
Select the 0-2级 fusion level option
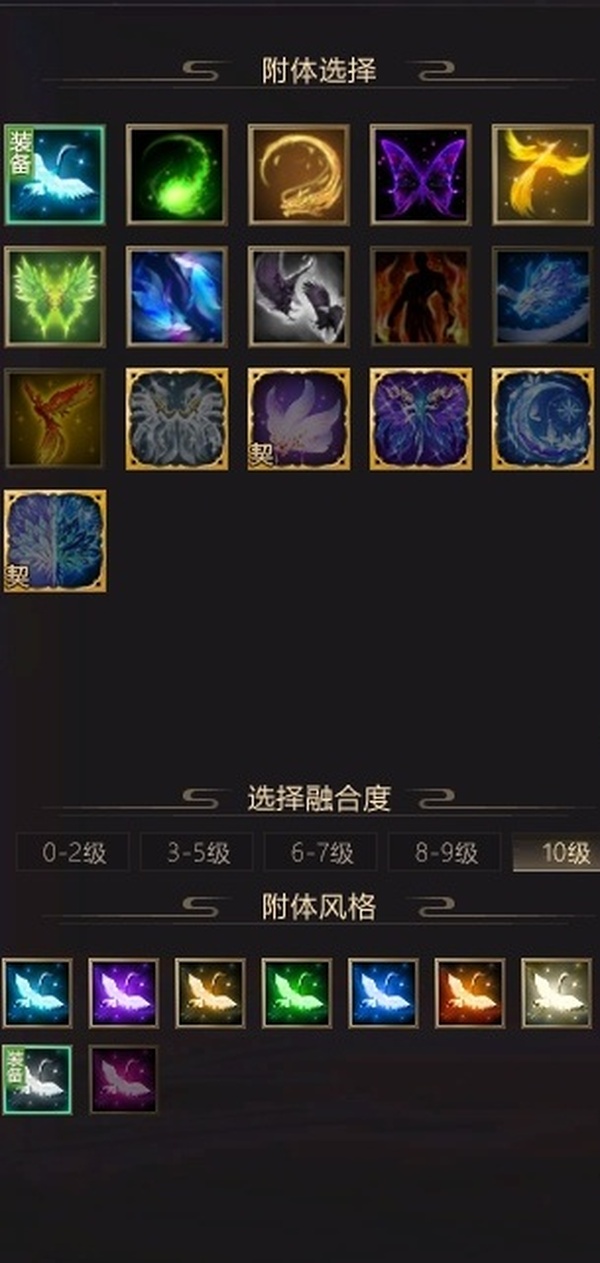point(73,853)
